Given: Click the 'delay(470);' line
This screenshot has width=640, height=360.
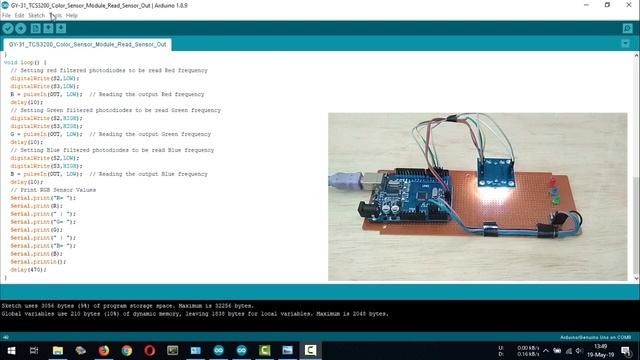Looking at the screenshot, I should click(x=28, y=270).
